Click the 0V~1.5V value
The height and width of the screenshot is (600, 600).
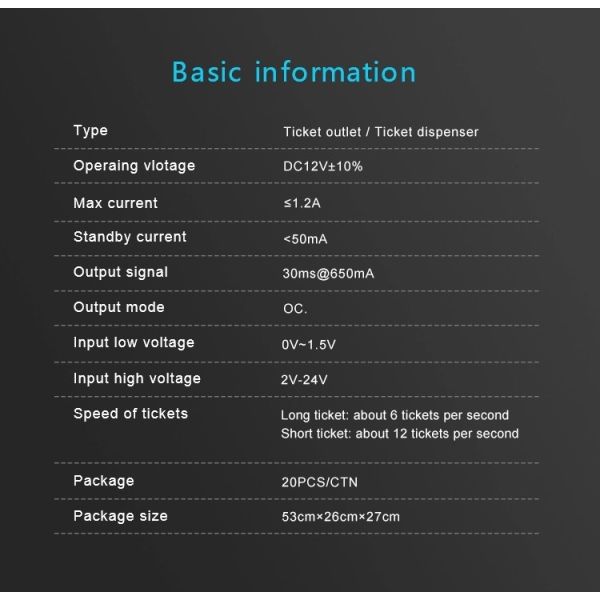(309, 344)
